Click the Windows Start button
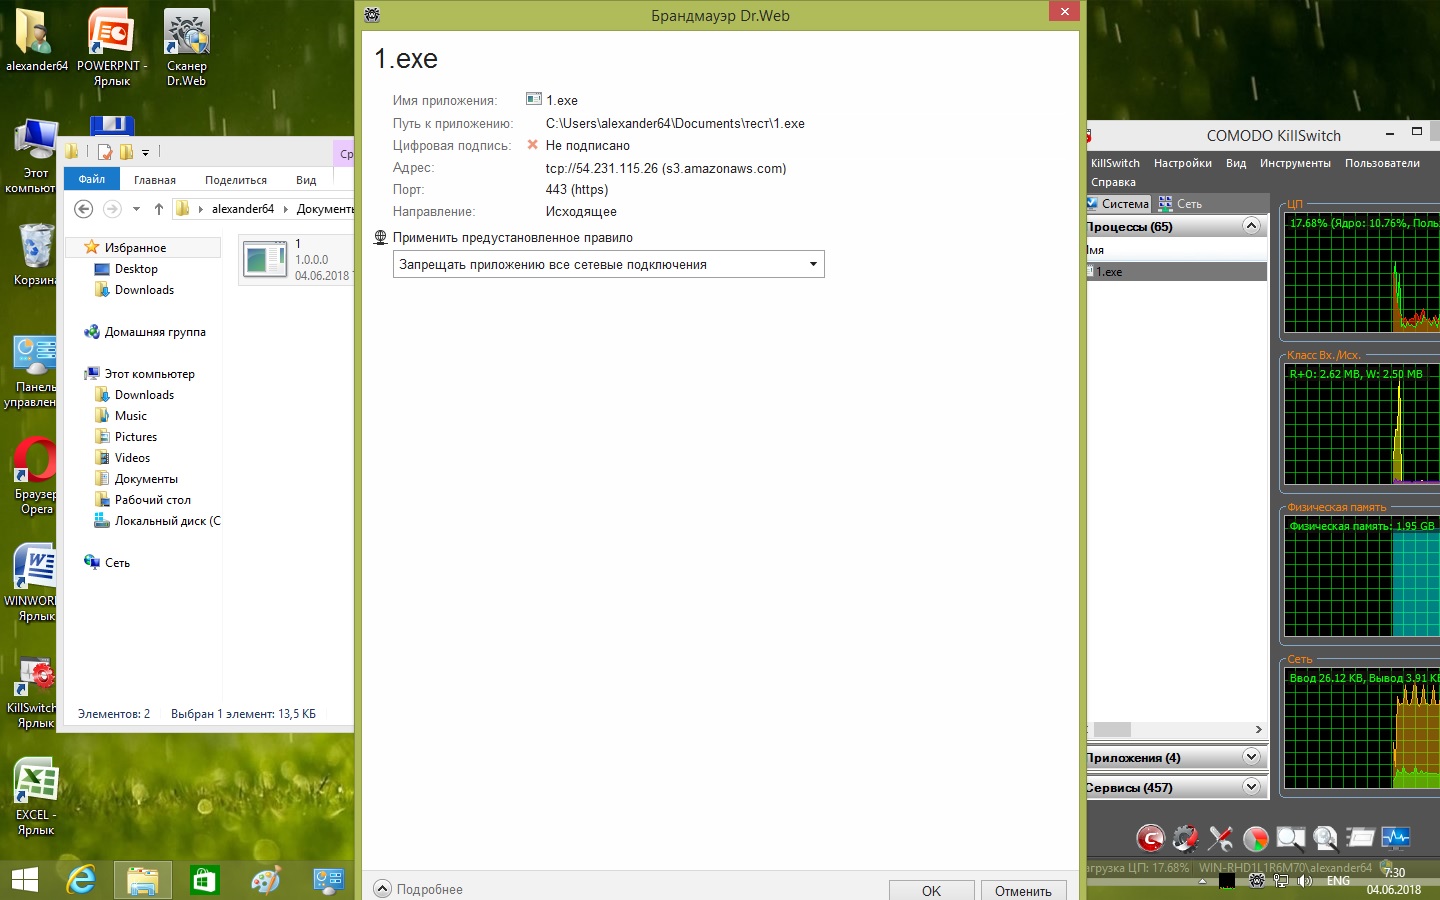1440x900 pixels. [x=25, y=880]
